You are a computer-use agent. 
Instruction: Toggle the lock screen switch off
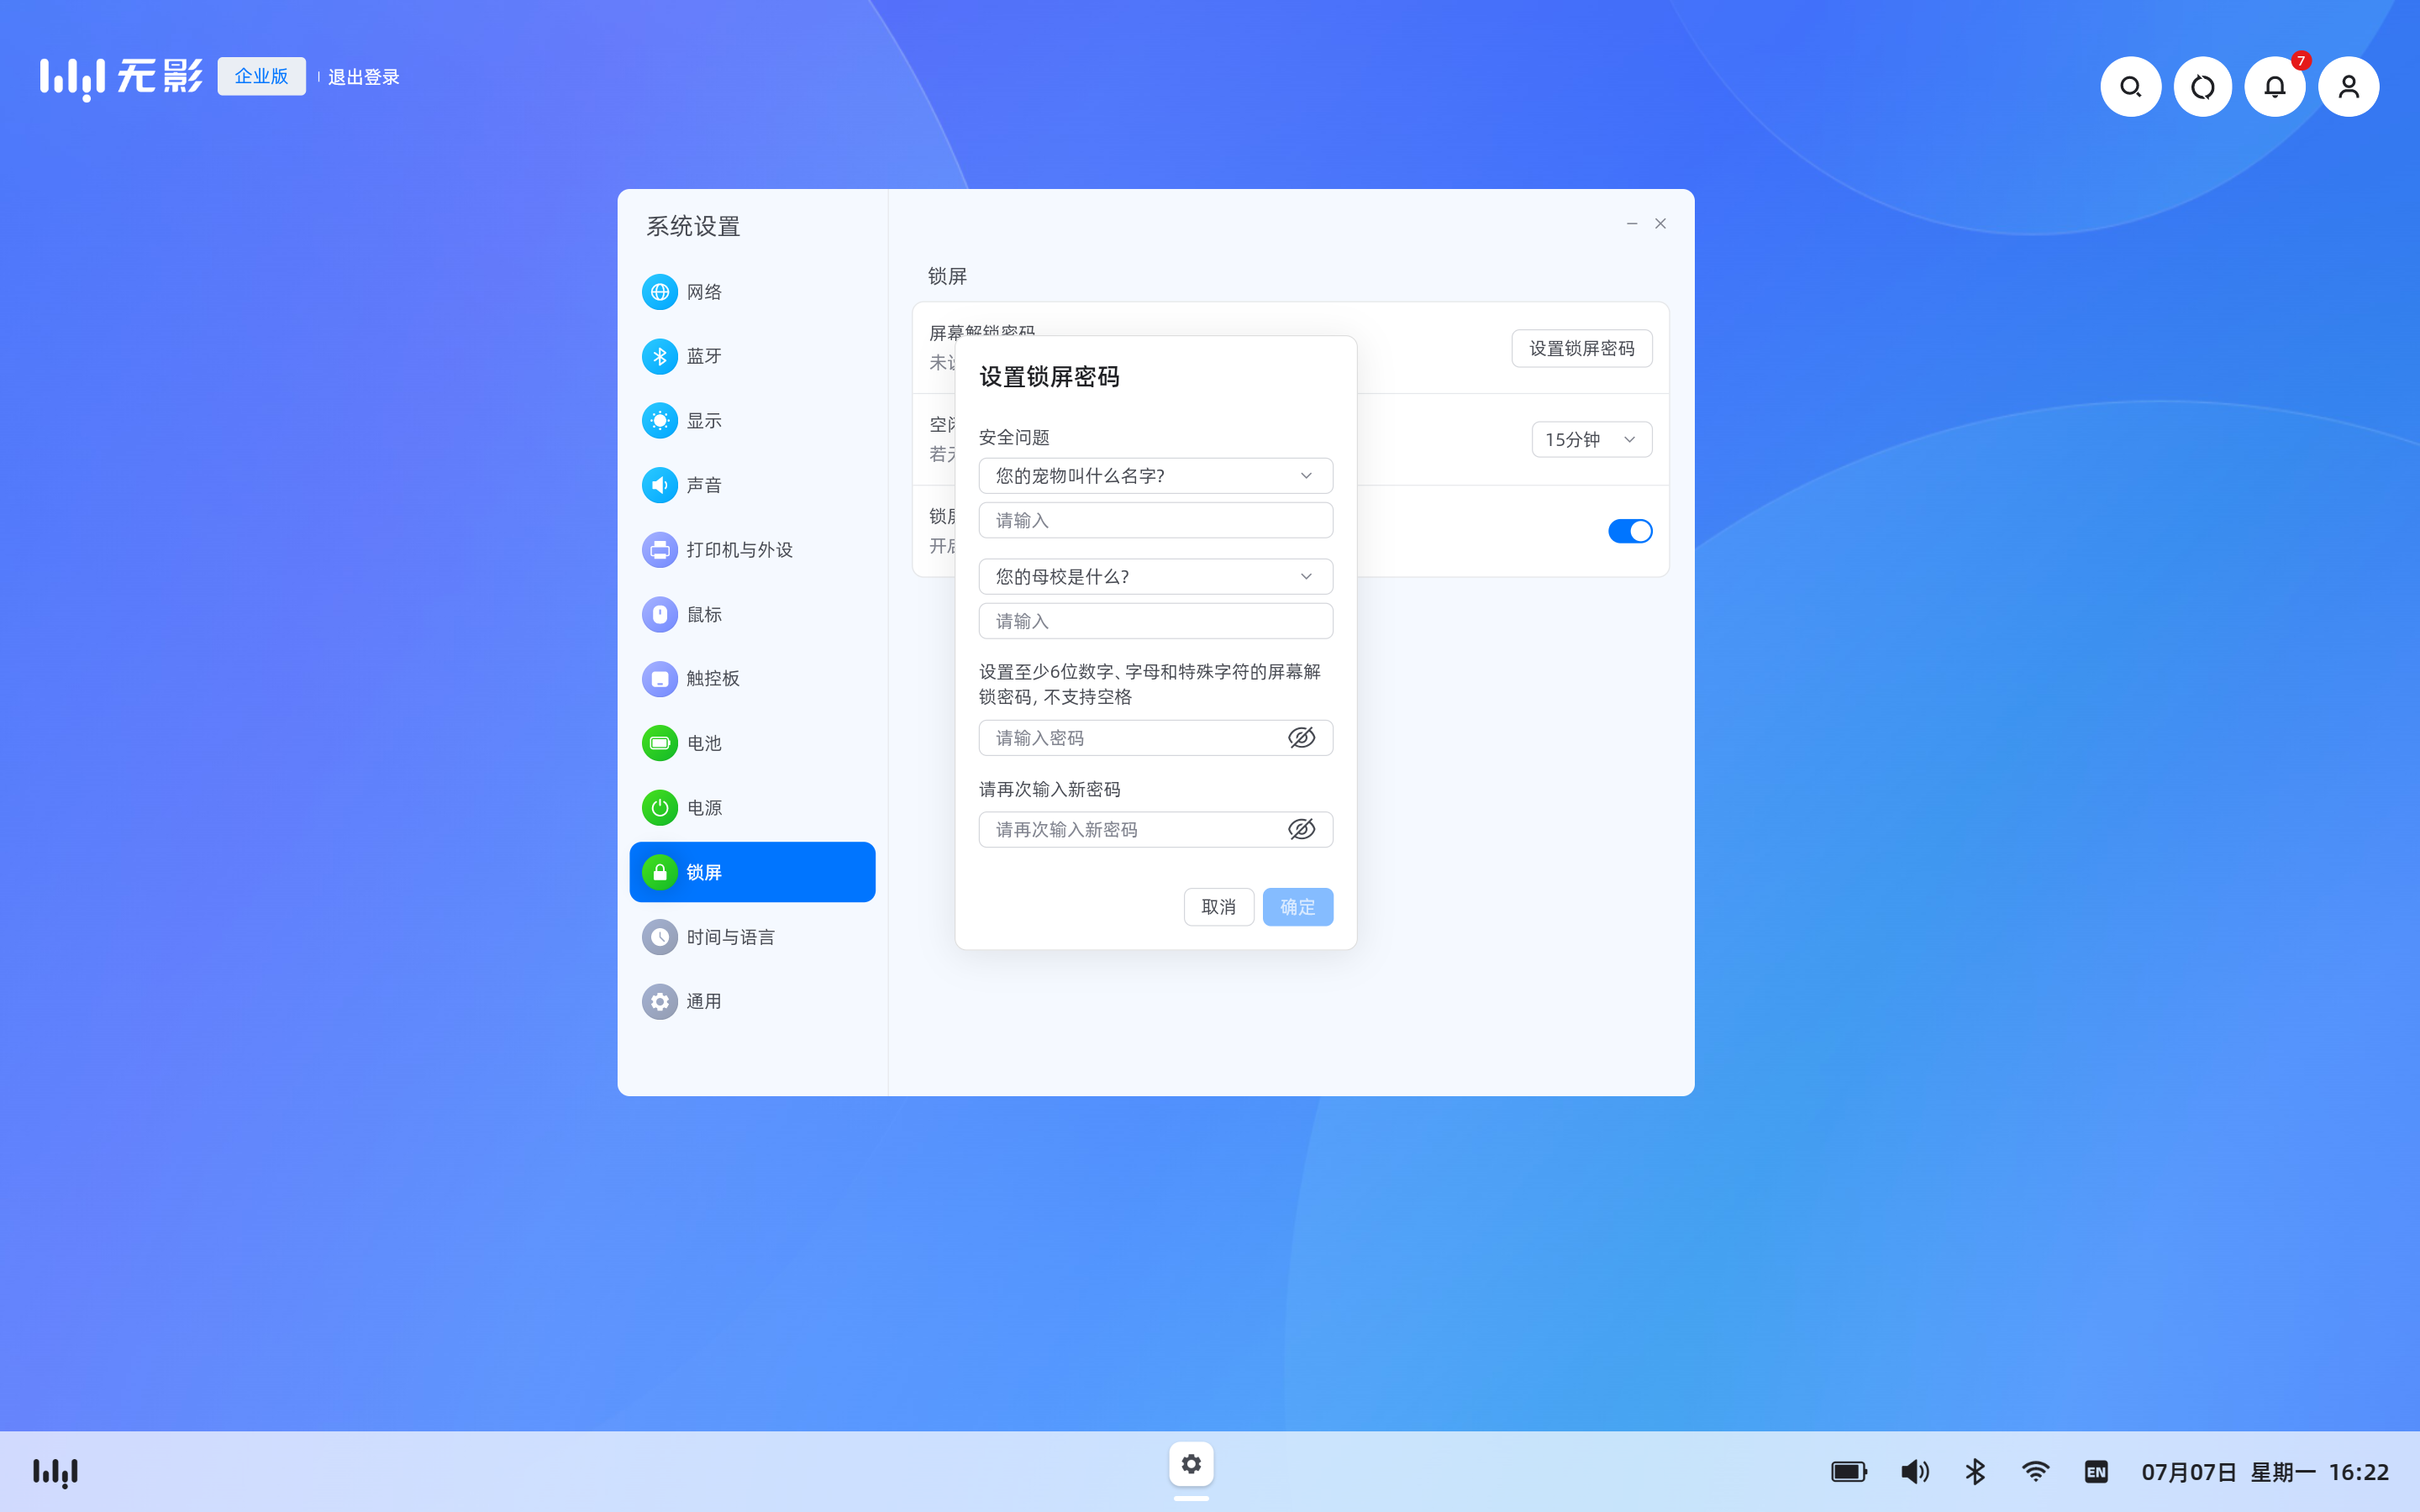(1629, 531)
